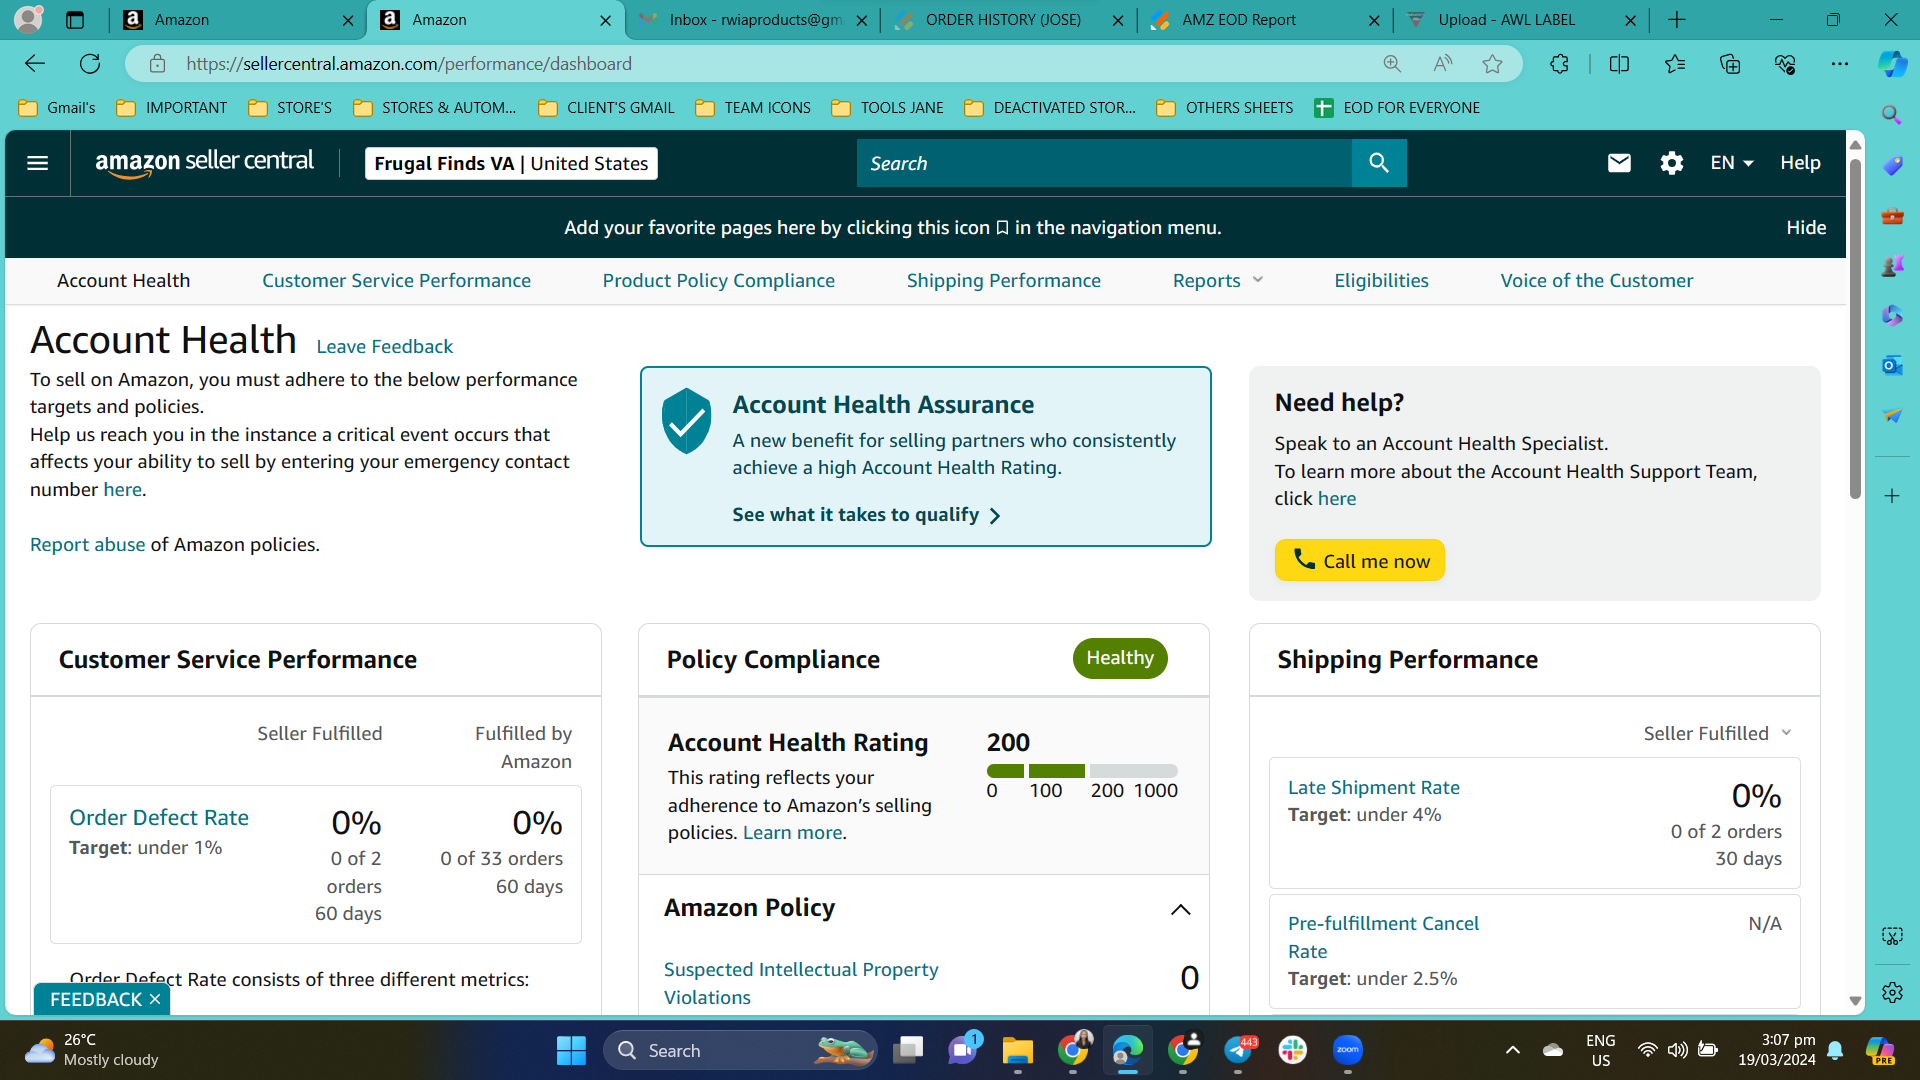
Task: Click the browser back arrow
Action: click(x=35, y=64)
